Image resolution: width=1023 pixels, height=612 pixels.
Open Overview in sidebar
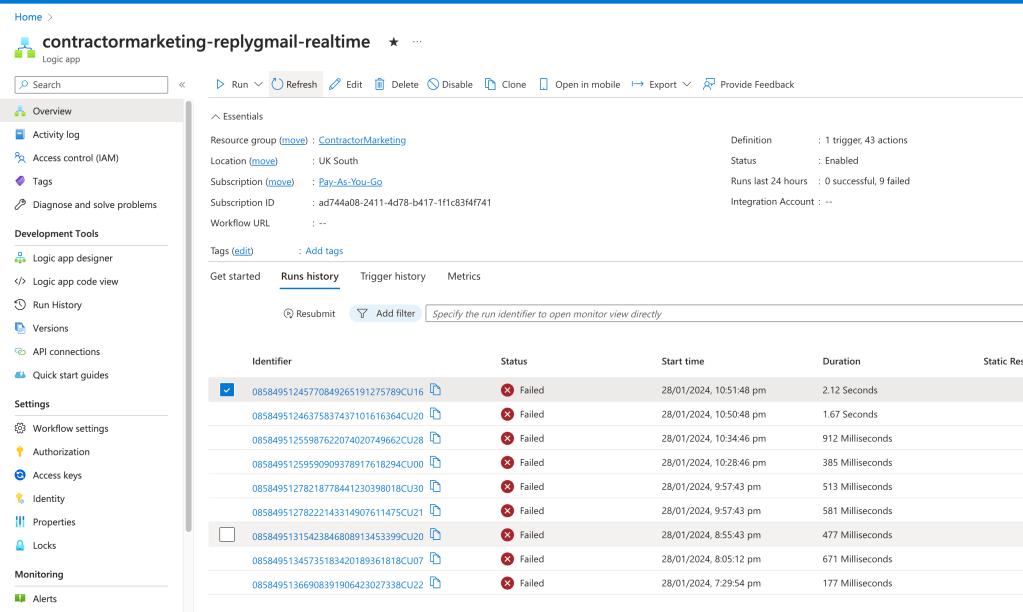click(91, 111)
